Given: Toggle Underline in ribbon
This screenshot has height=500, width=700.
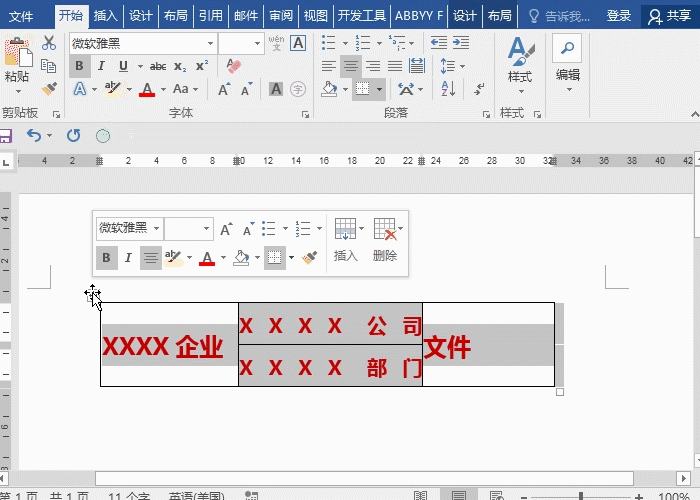Looking at the screenshot, I should tap(124, 66).
